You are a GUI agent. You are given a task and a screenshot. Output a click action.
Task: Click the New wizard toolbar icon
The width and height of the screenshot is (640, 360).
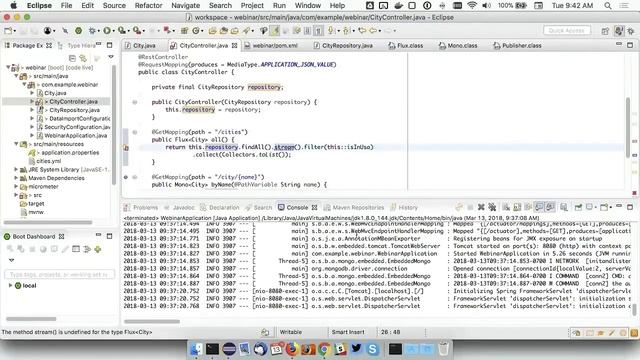point(8,31)
